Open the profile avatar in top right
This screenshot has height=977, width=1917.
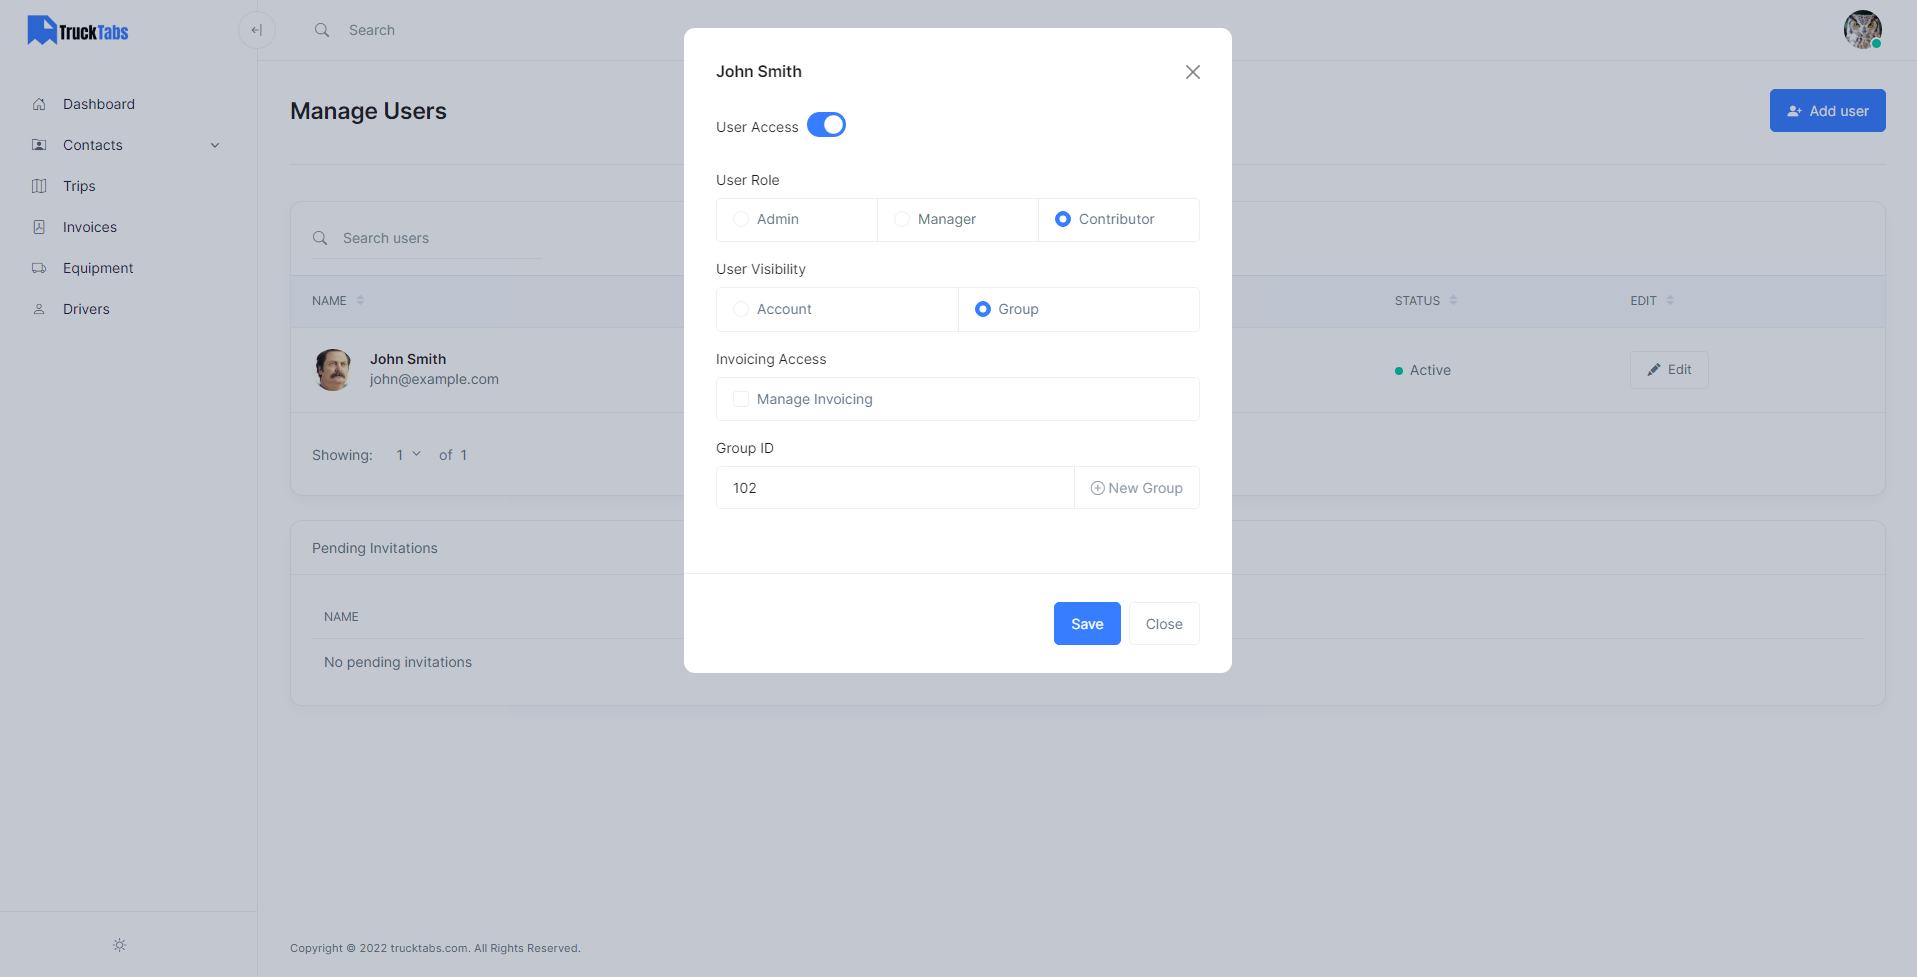tap(1862, 30)
